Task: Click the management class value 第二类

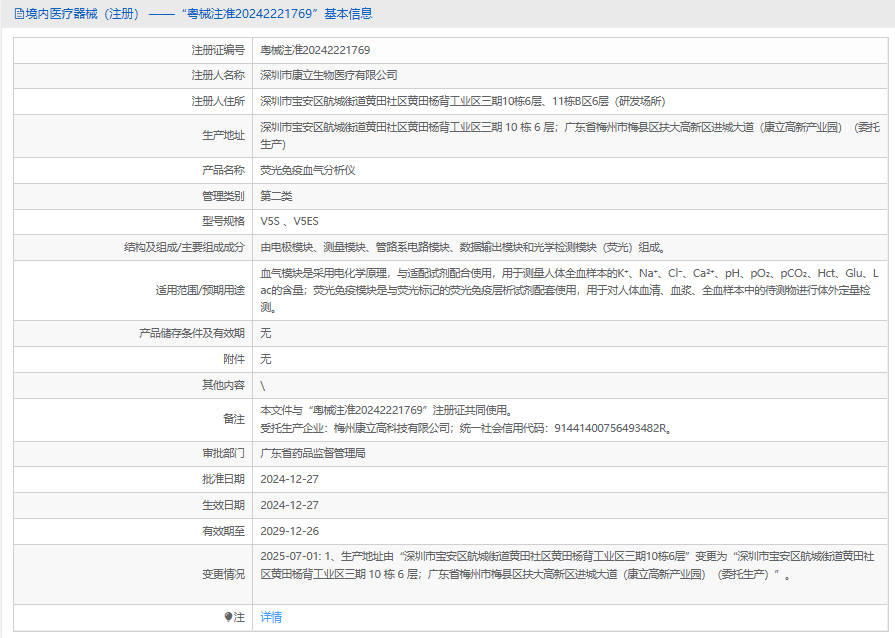Action: pyautogui.click(x=276, y=196)
